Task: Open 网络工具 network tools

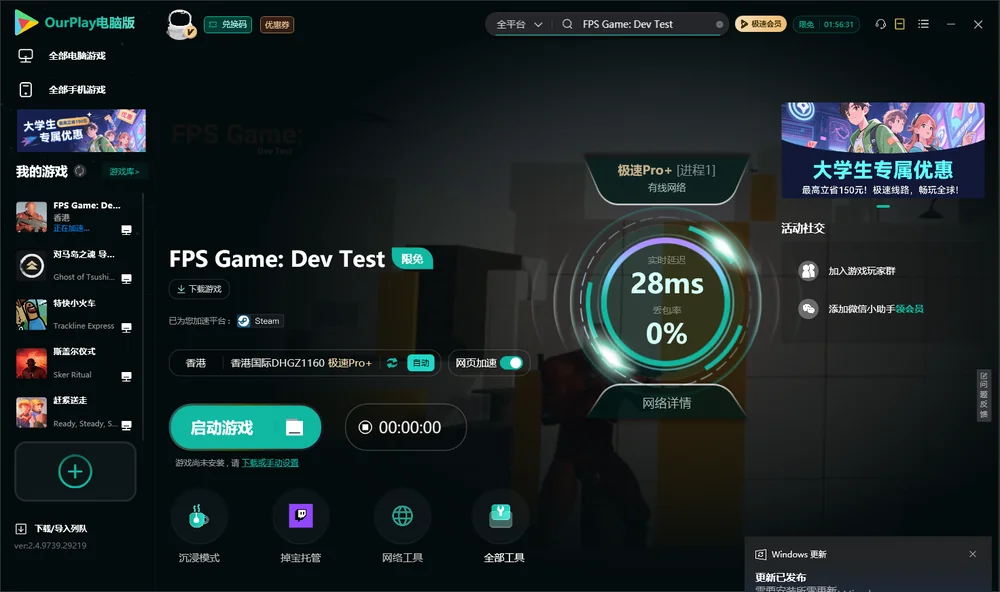Action: (402, 527)
